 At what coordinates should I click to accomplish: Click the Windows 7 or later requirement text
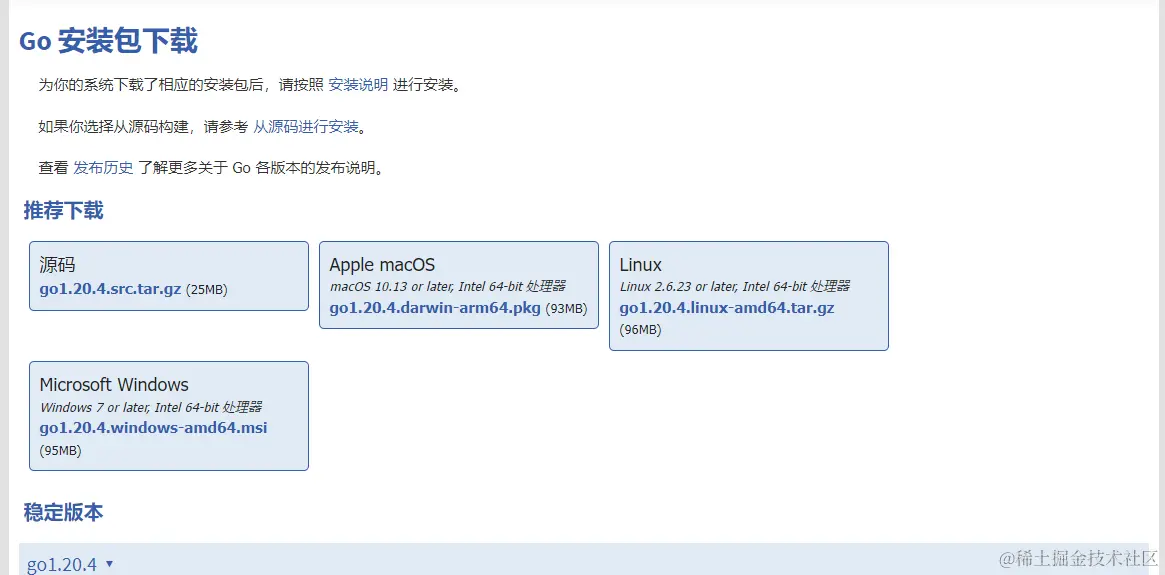tap(151, 407)
